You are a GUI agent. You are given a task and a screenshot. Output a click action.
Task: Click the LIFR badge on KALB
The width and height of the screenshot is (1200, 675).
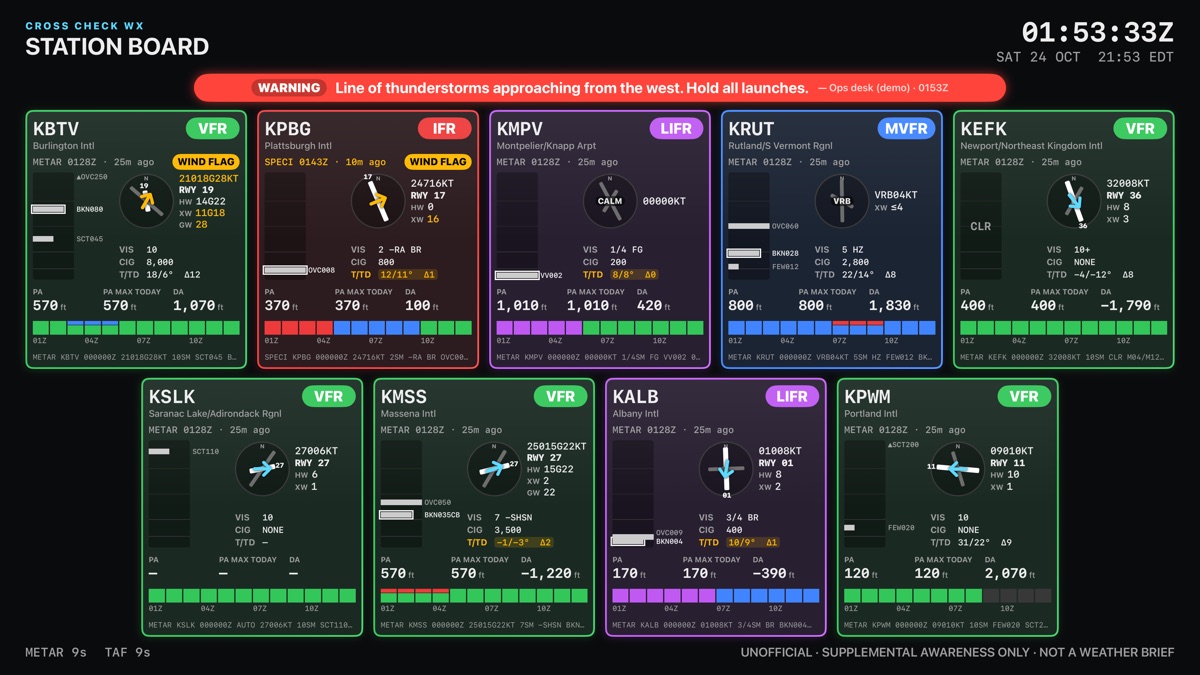tap(792, 396)
